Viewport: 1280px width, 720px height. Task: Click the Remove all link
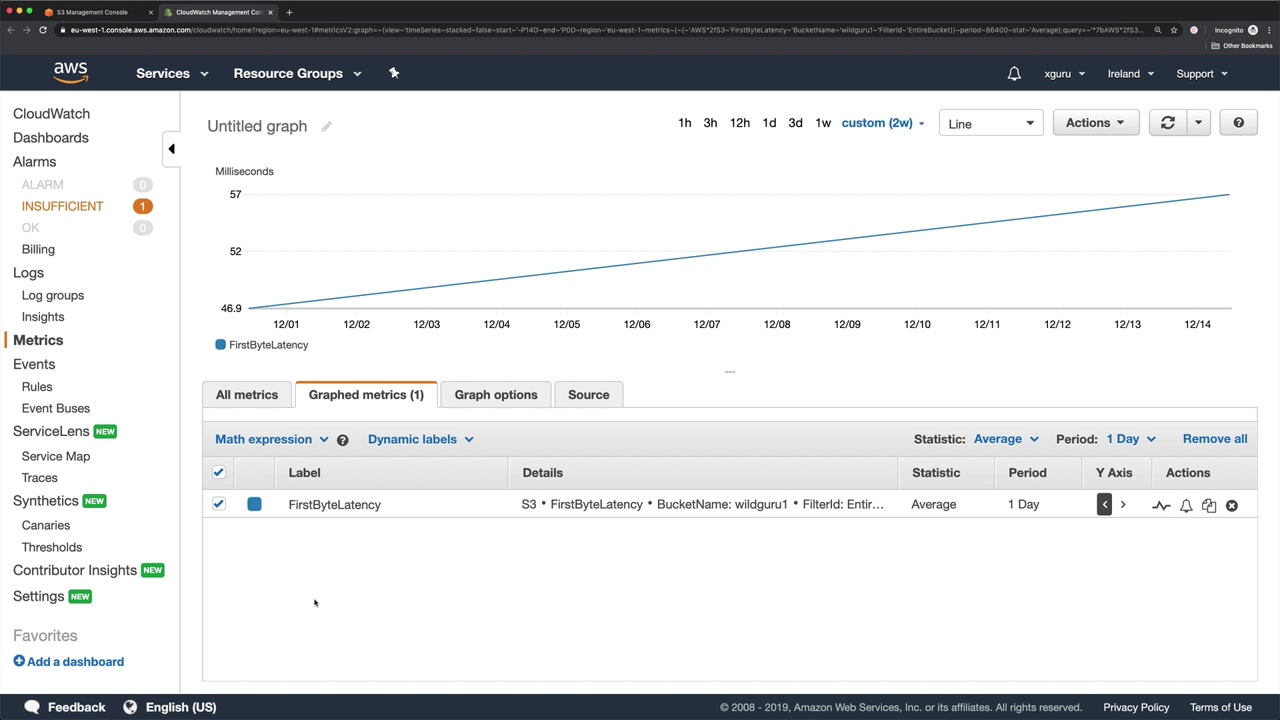pos(1215,439)
